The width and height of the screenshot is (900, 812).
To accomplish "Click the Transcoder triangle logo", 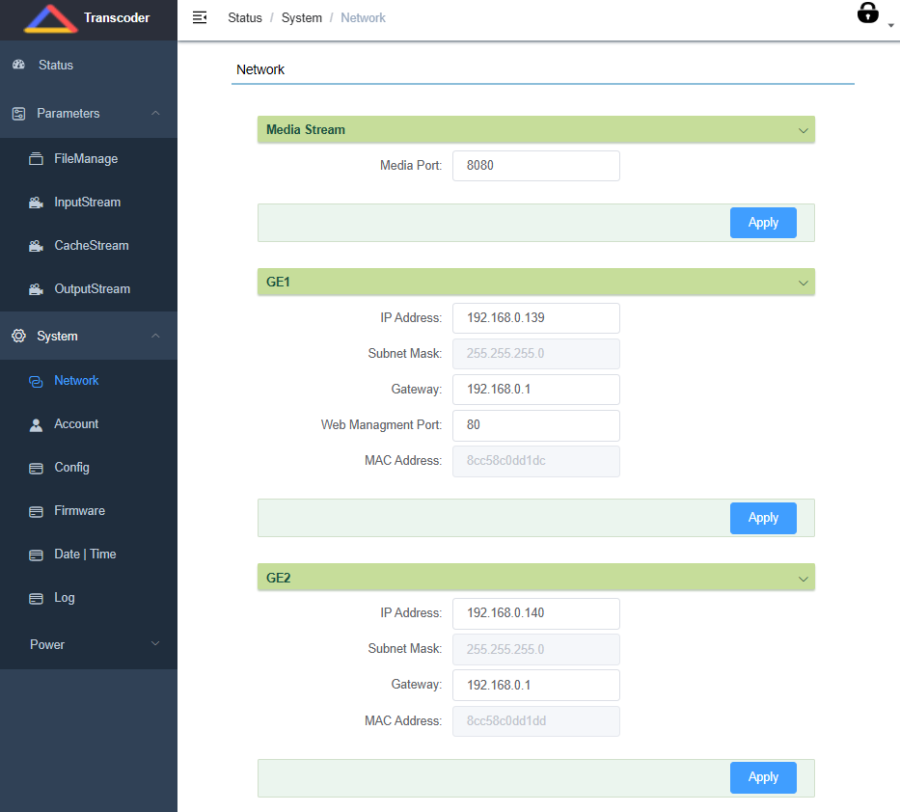I will click(50, 19).
